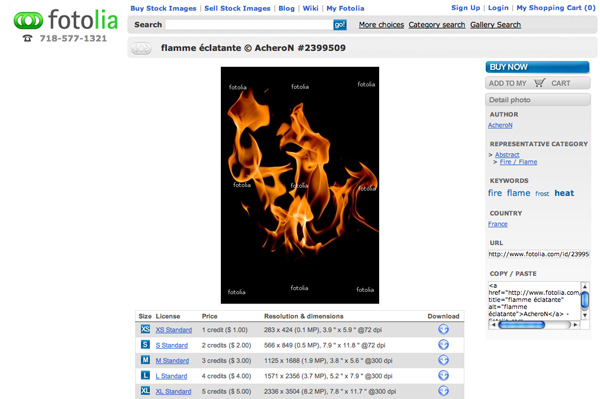Screen dimensions: 600x399
Task: Click the go! search button
Action: [340, 25]
